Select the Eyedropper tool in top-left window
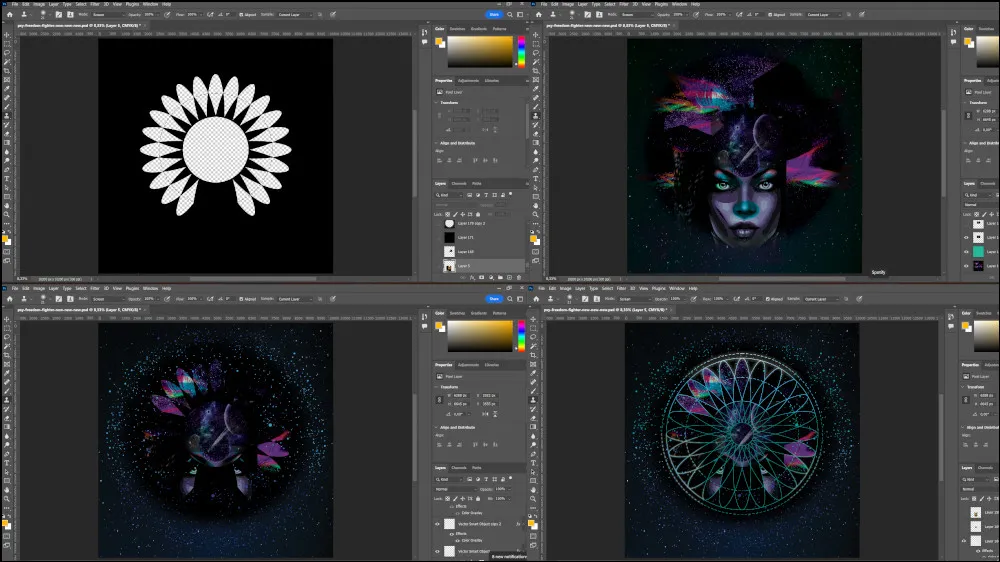Viewport: 1000px width, 562px height. [x=7, y=89]
